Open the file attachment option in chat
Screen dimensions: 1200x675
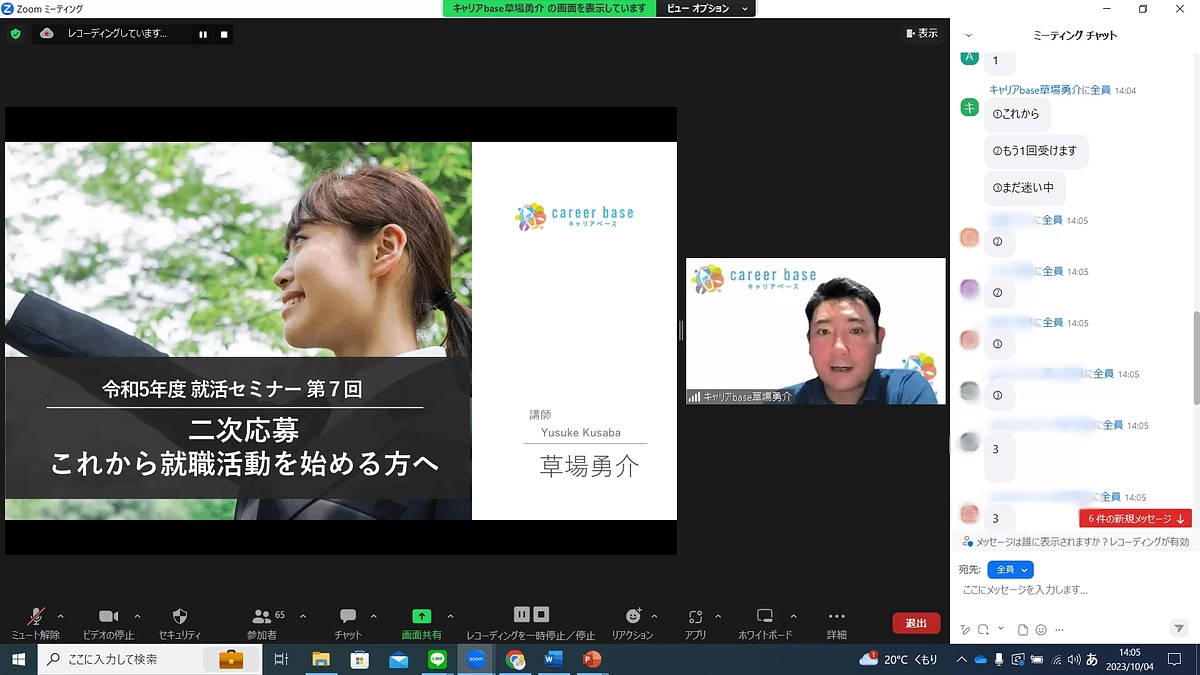1021,629
